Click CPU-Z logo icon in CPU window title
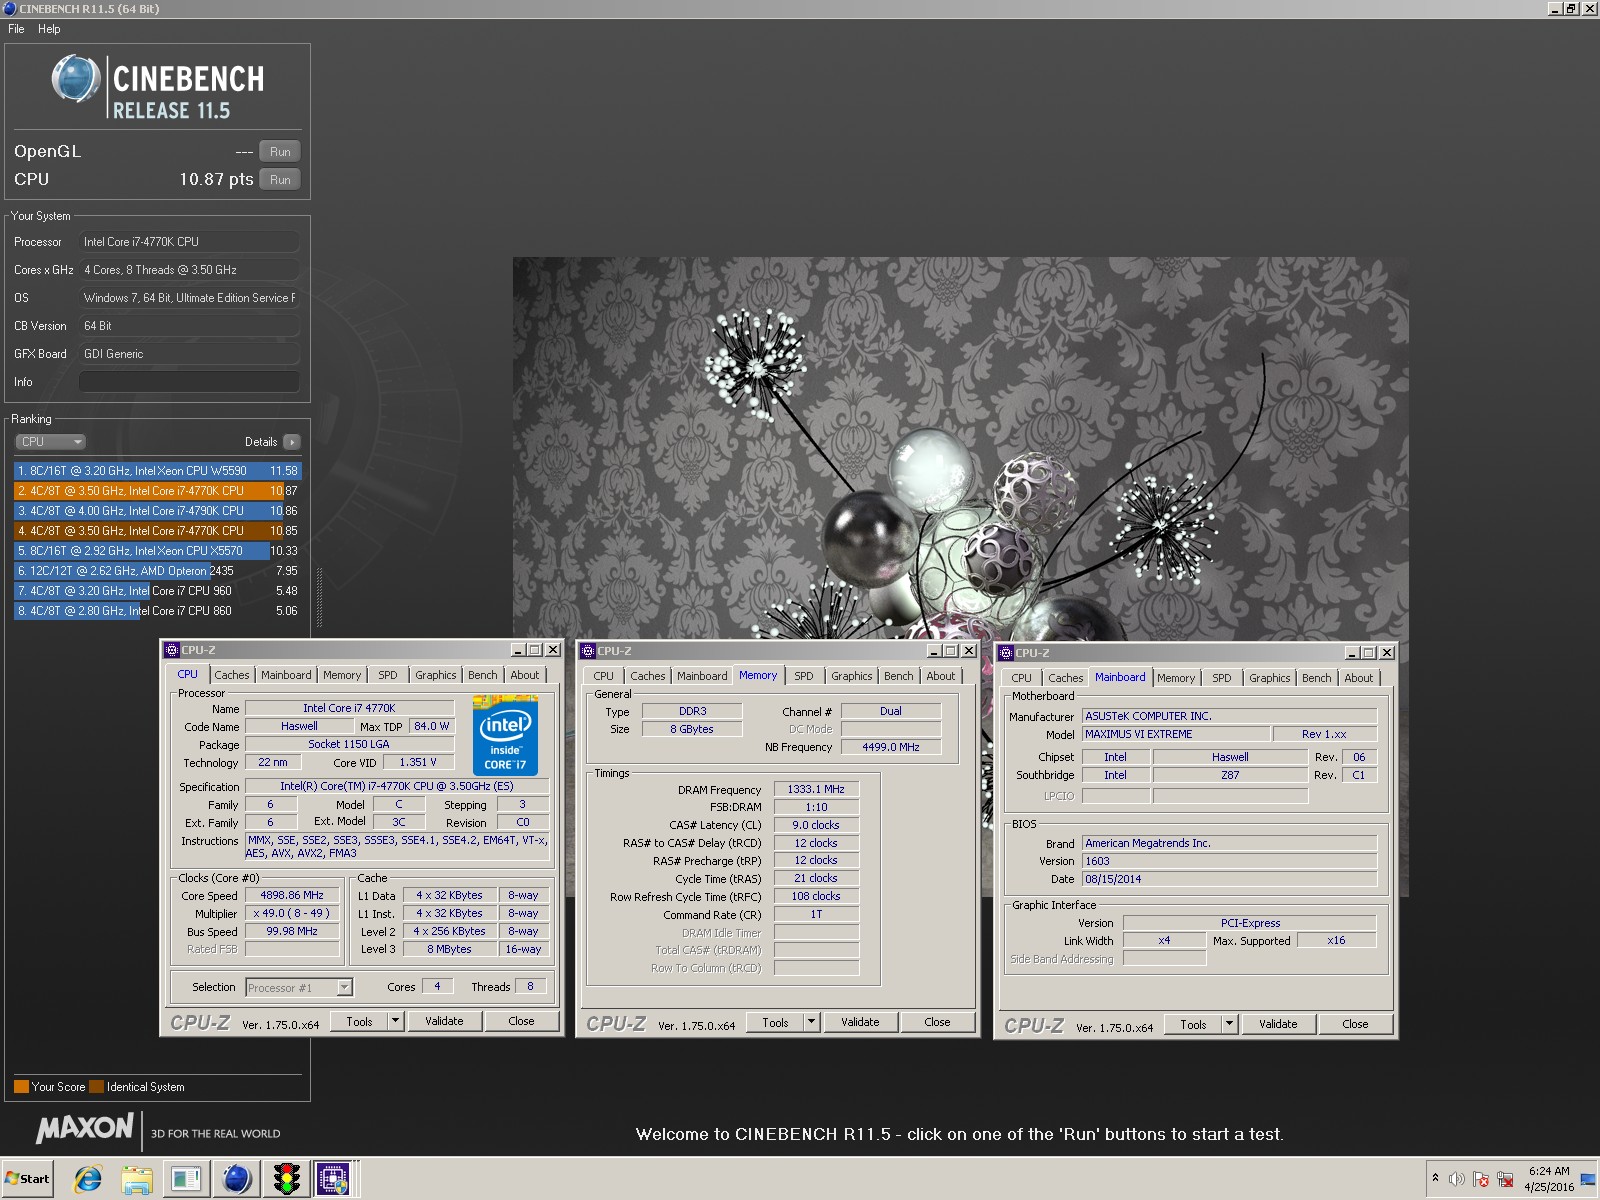This screenshot has height=1200, width=1600. [171, 650]
